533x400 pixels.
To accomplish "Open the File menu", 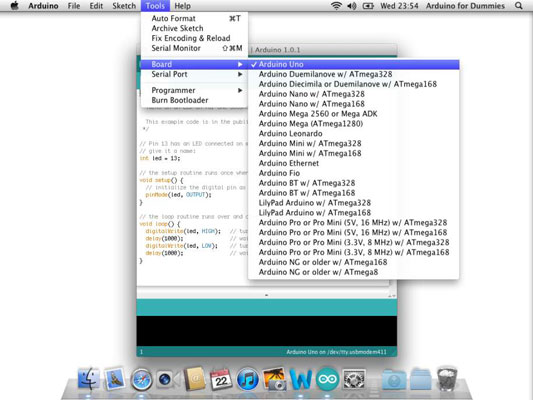I will click(74, 6).
